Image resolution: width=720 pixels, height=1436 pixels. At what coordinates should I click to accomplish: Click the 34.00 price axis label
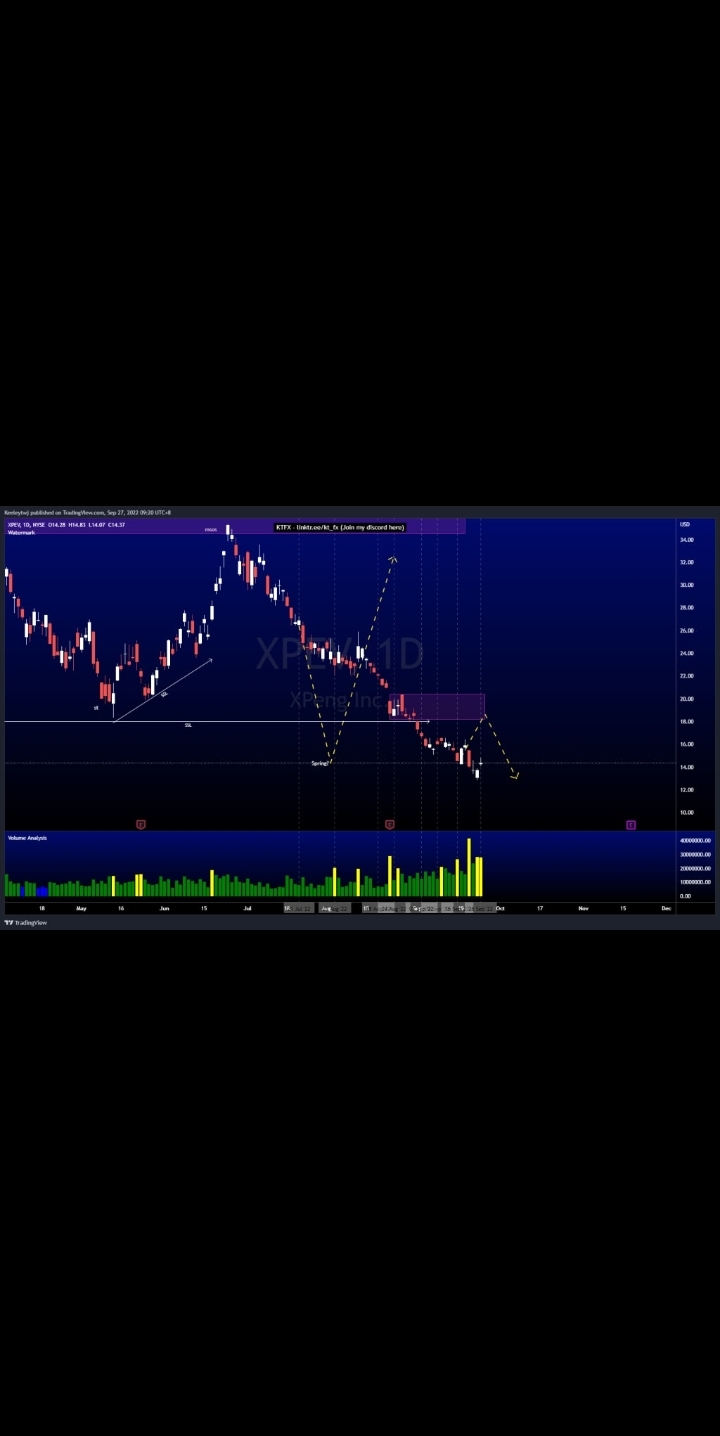click(x=687, y=540)
